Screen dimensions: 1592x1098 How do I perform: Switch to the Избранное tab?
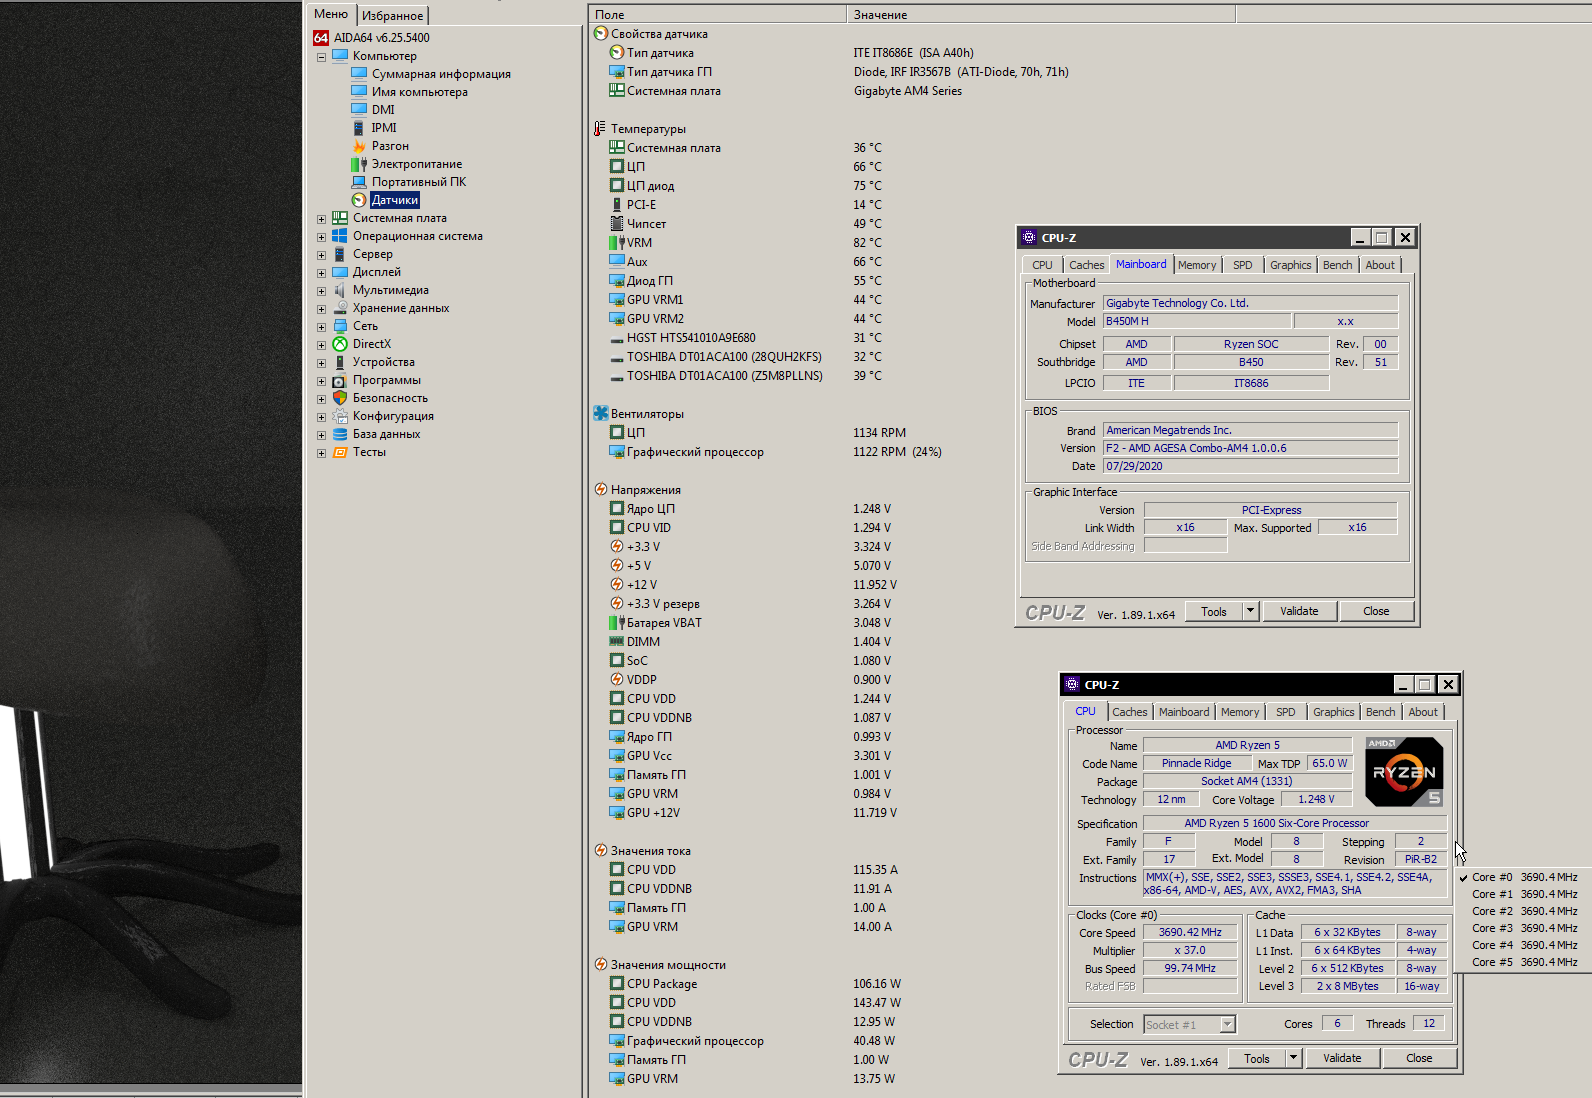[x=392, y=16]
